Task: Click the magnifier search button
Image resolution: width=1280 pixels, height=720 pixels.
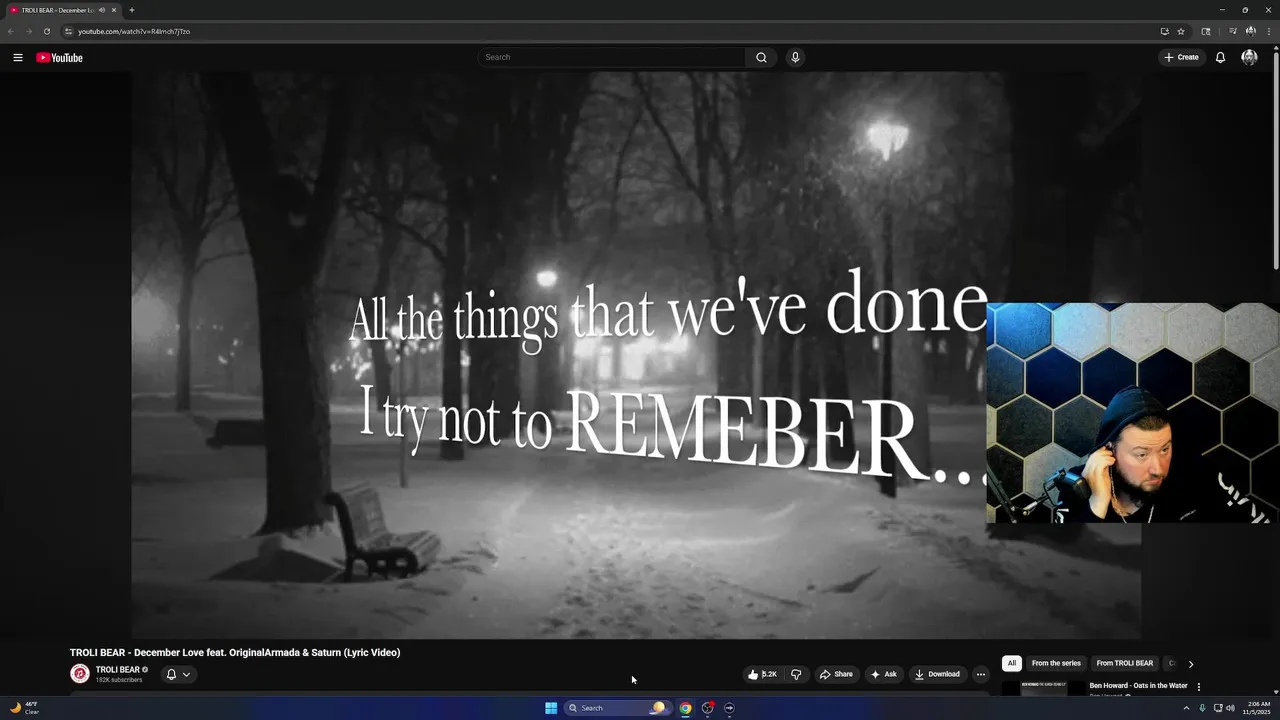Action: point(761,57)
